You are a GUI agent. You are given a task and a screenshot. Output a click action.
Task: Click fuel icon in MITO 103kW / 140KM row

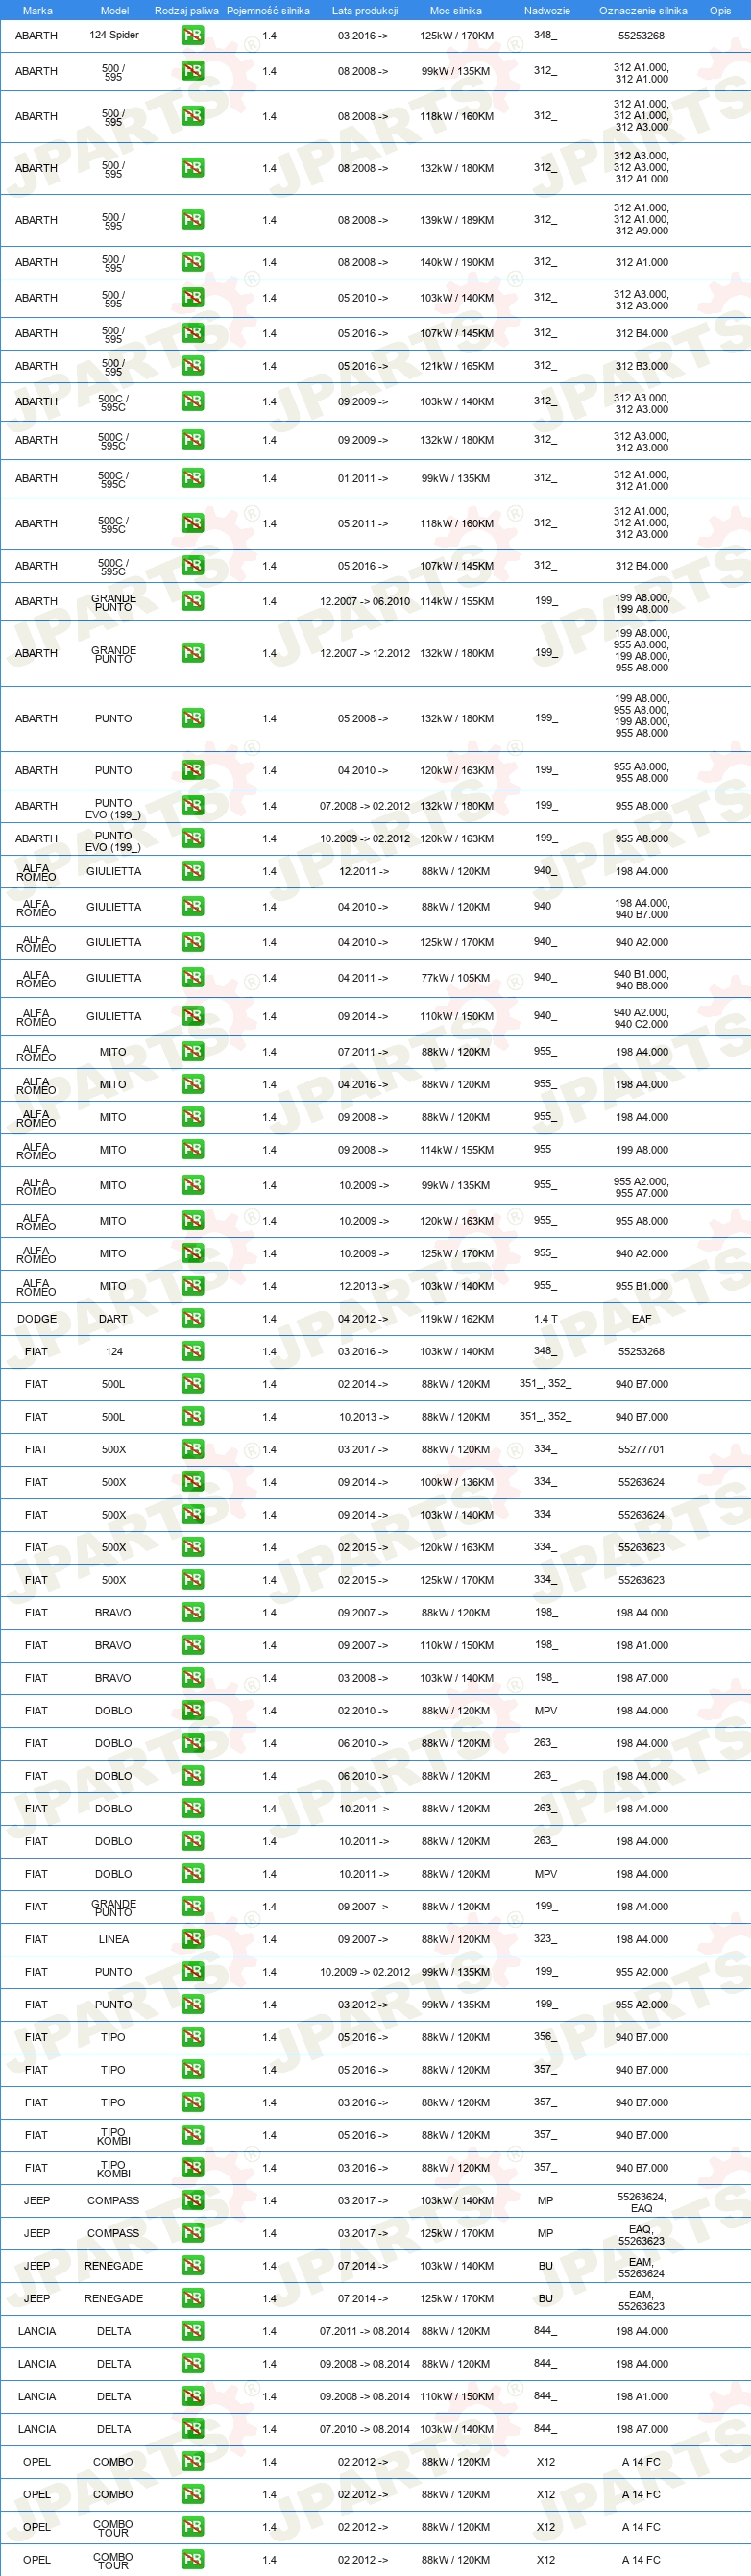[x=192, y=1285]
